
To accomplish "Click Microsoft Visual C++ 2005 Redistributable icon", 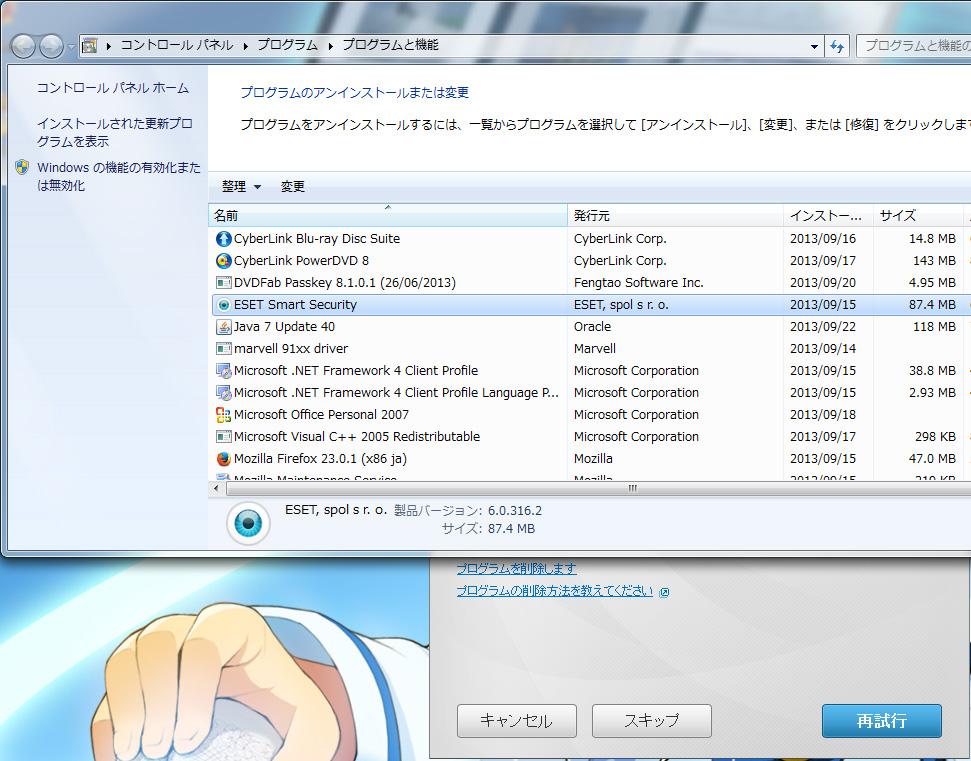I will tap(224, 437).
